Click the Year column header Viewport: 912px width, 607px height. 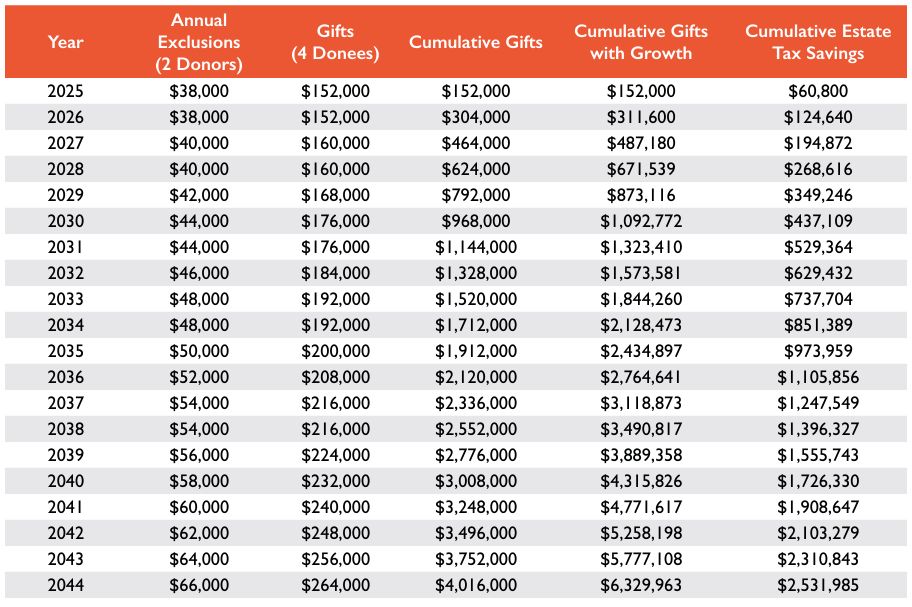pos(65,42)
